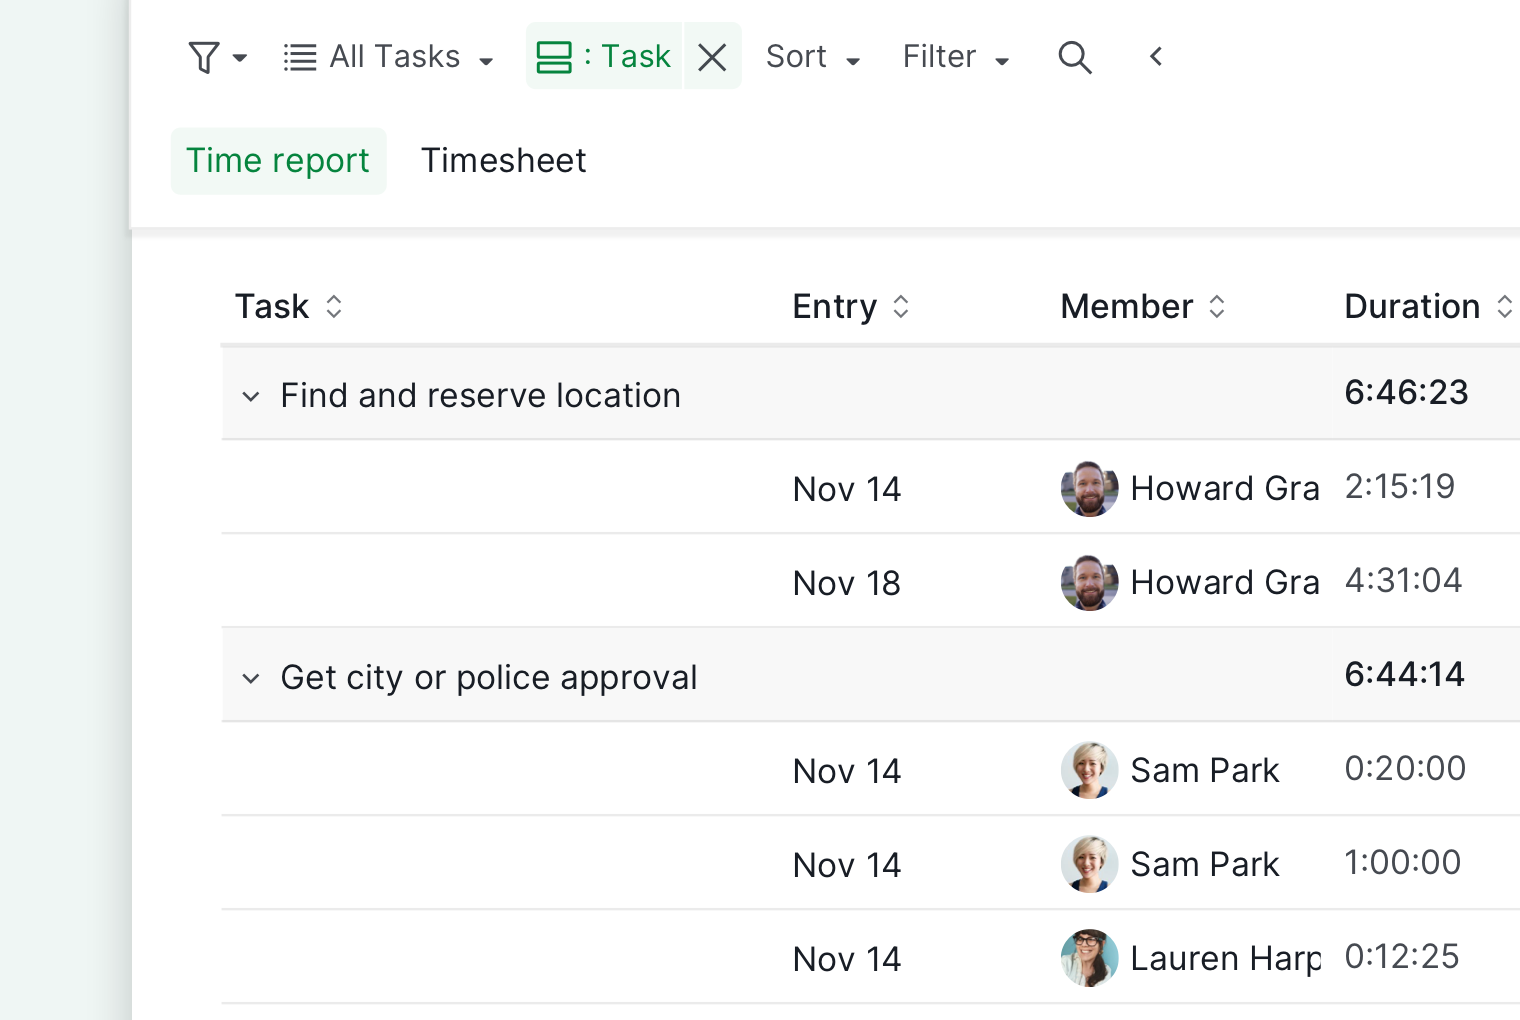The width and height of the screenshot is (1520, 1020).
Task: Toggle sorting on the Entry column
Action: pyautogui.click(x=902, y=306)
